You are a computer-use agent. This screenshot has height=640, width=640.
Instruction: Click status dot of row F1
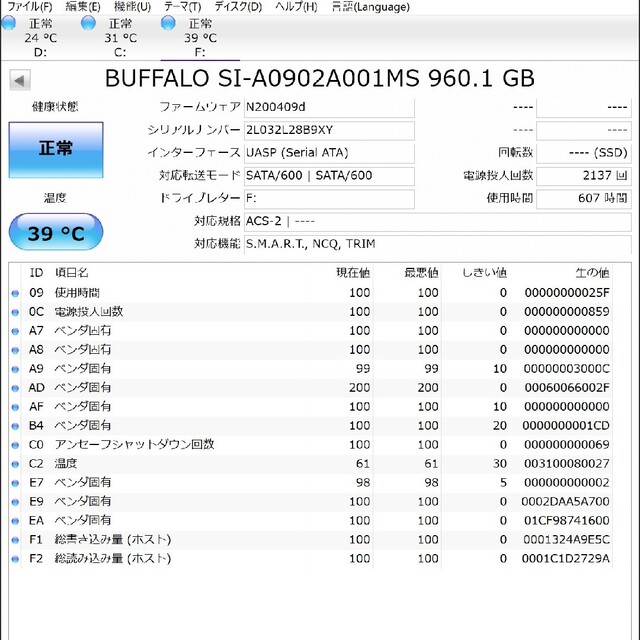15,540
